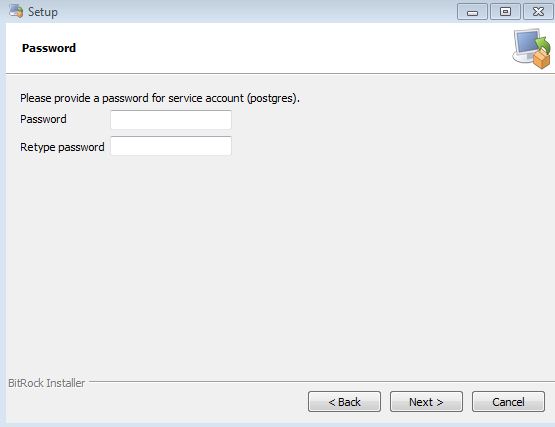Focus the Password input field
The width and height of the screenshot is (555, 427).
coord(171,120)
